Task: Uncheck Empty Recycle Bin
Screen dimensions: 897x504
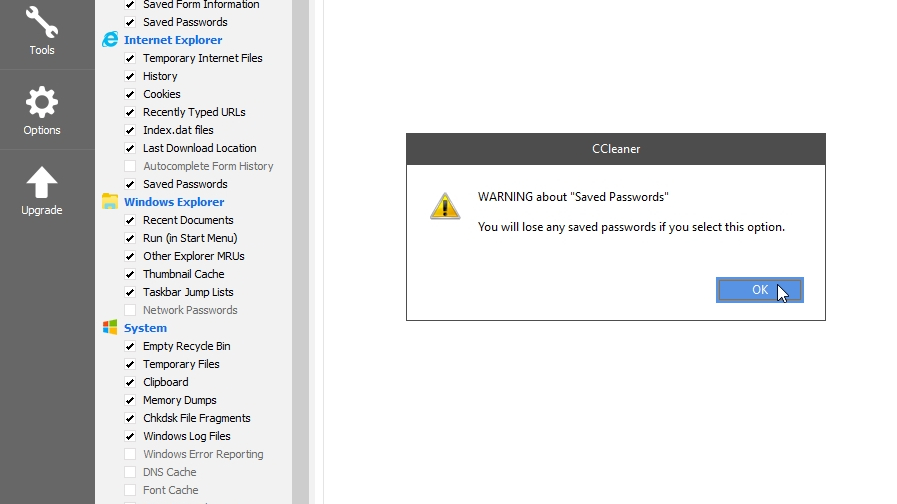Action: pyautogui.click(x=130, y=346)
